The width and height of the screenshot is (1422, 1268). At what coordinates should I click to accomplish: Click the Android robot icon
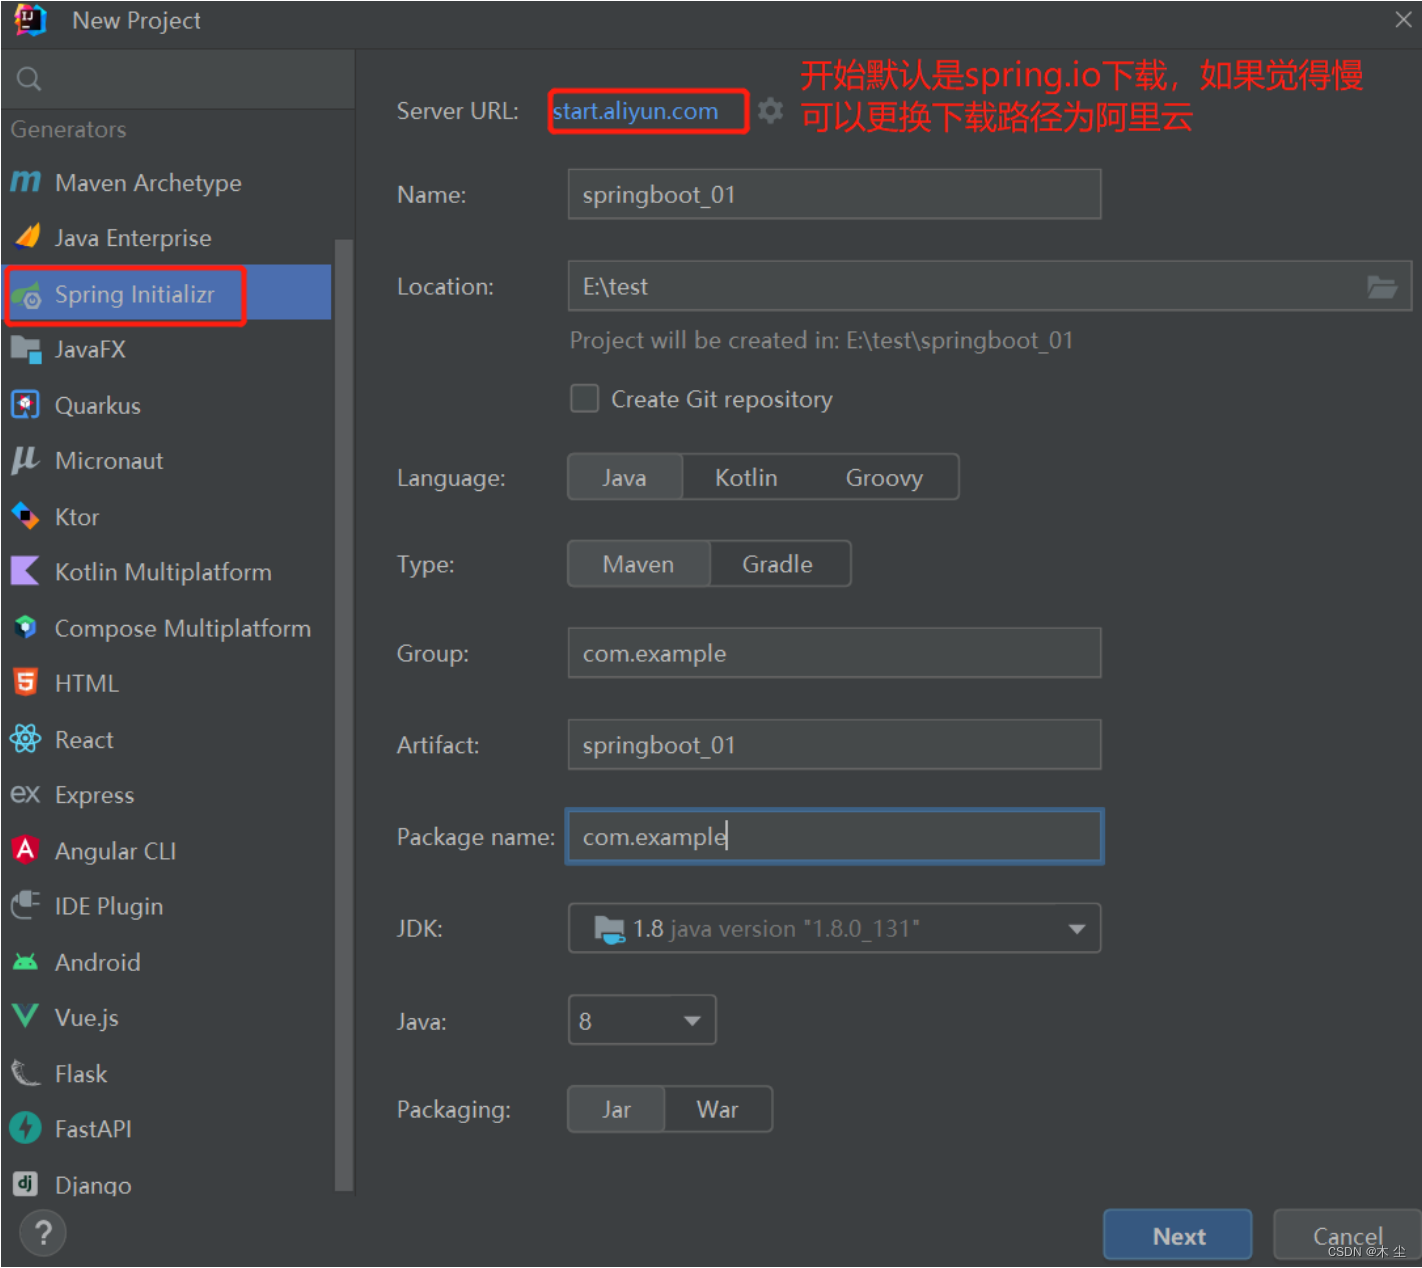pos(25,962)
